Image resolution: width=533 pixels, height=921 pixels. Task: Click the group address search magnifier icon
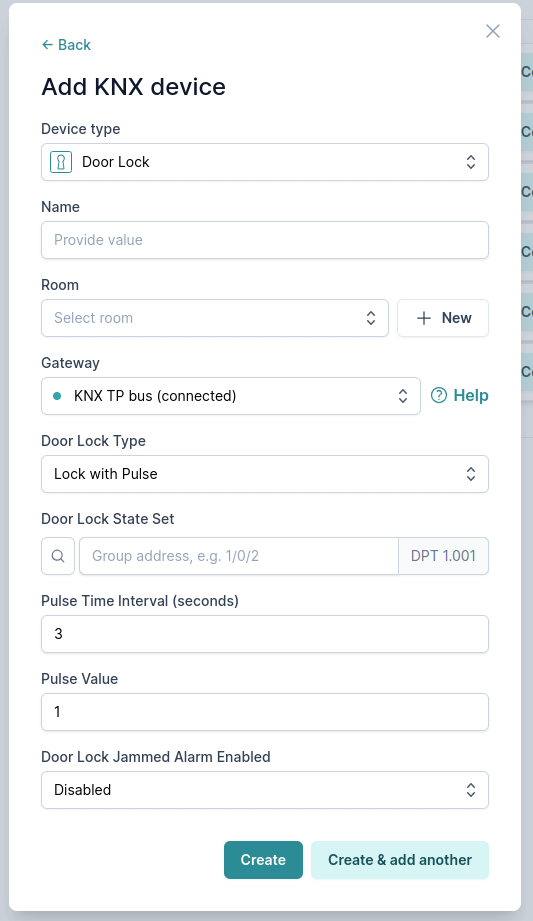[58, 556]
